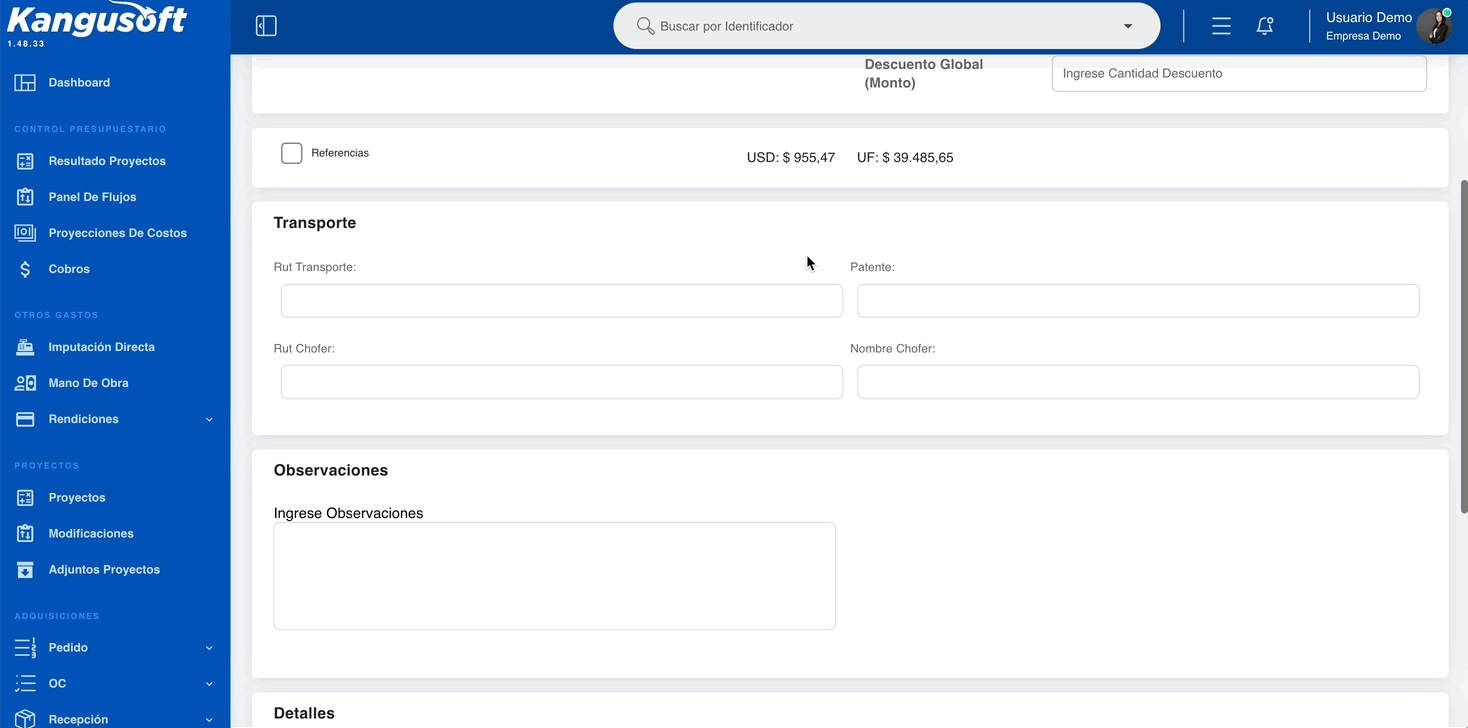Click the Adjuntos Proyectos icon
Viewport: 1468px width, 728px height.
(x=25, y=569)
